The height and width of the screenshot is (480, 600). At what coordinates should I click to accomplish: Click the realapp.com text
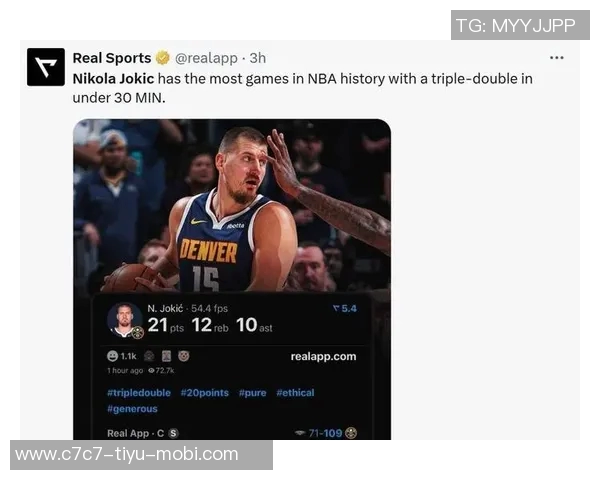point(323,356)
